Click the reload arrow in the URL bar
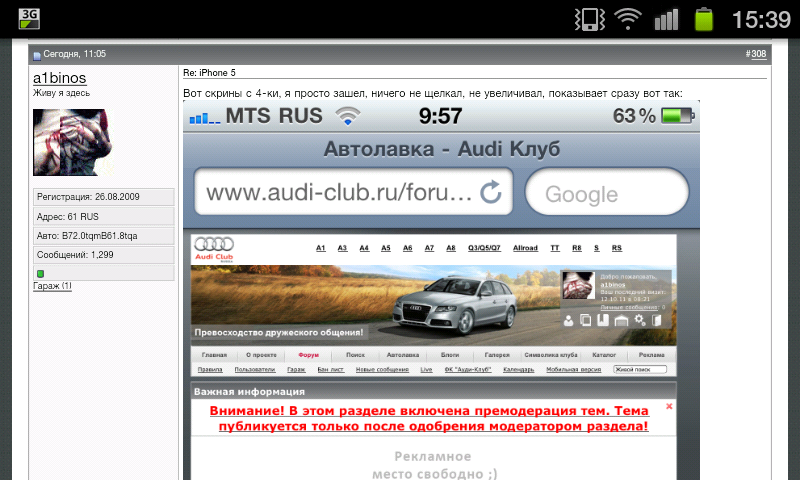 click(491, 192)
